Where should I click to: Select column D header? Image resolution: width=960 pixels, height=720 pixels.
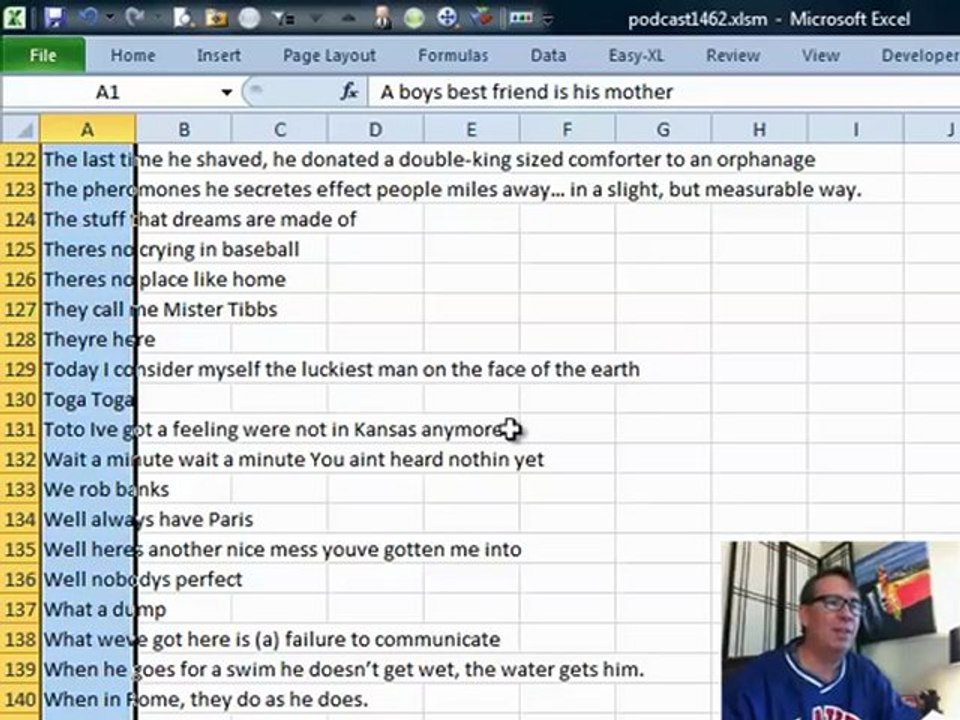375,129
